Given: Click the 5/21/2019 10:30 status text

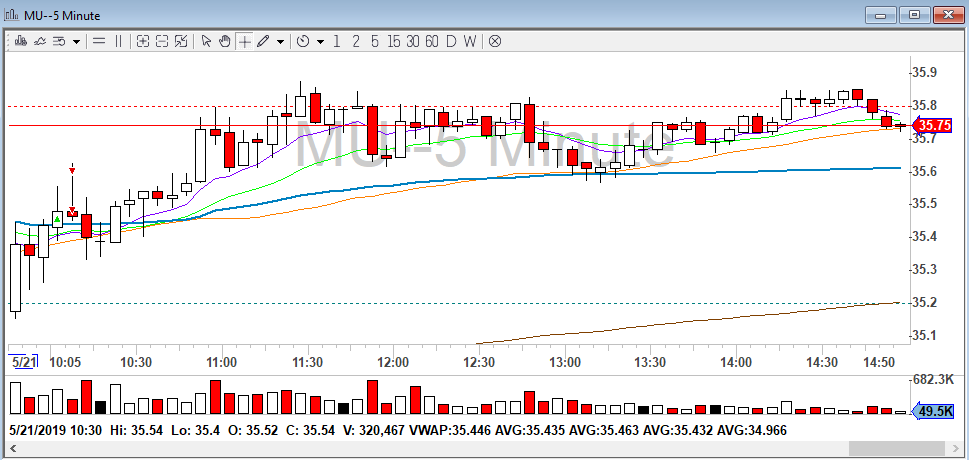Looking at the screenshot, I should click(56, 430).
